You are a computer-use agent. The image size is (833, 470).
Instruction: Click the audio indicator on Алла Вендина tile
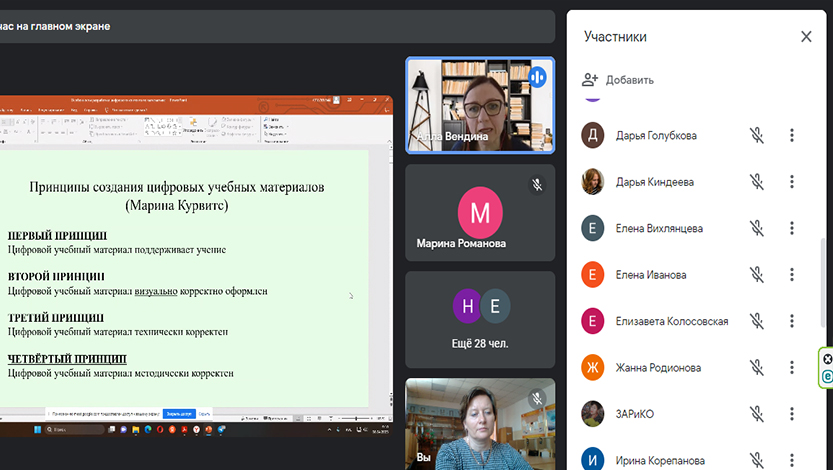click(x=537, y=76)
